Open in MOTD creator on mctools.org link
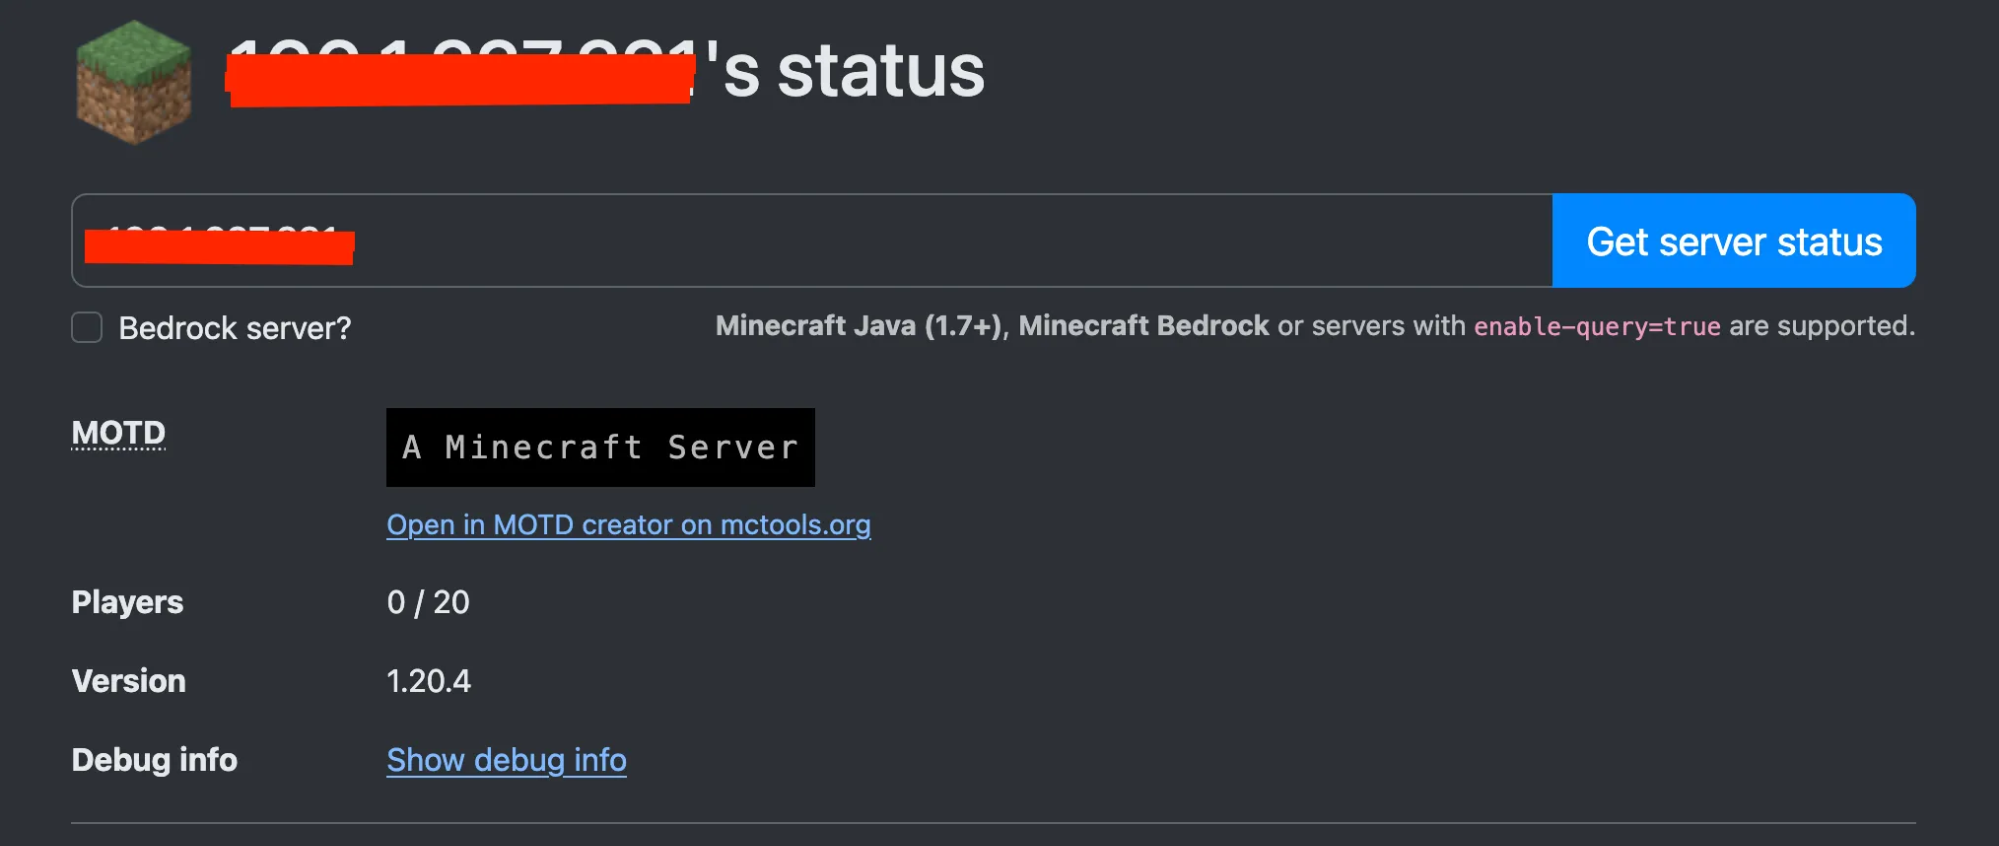Viewport: 1999px width, 846px height. tap(629, 525)
